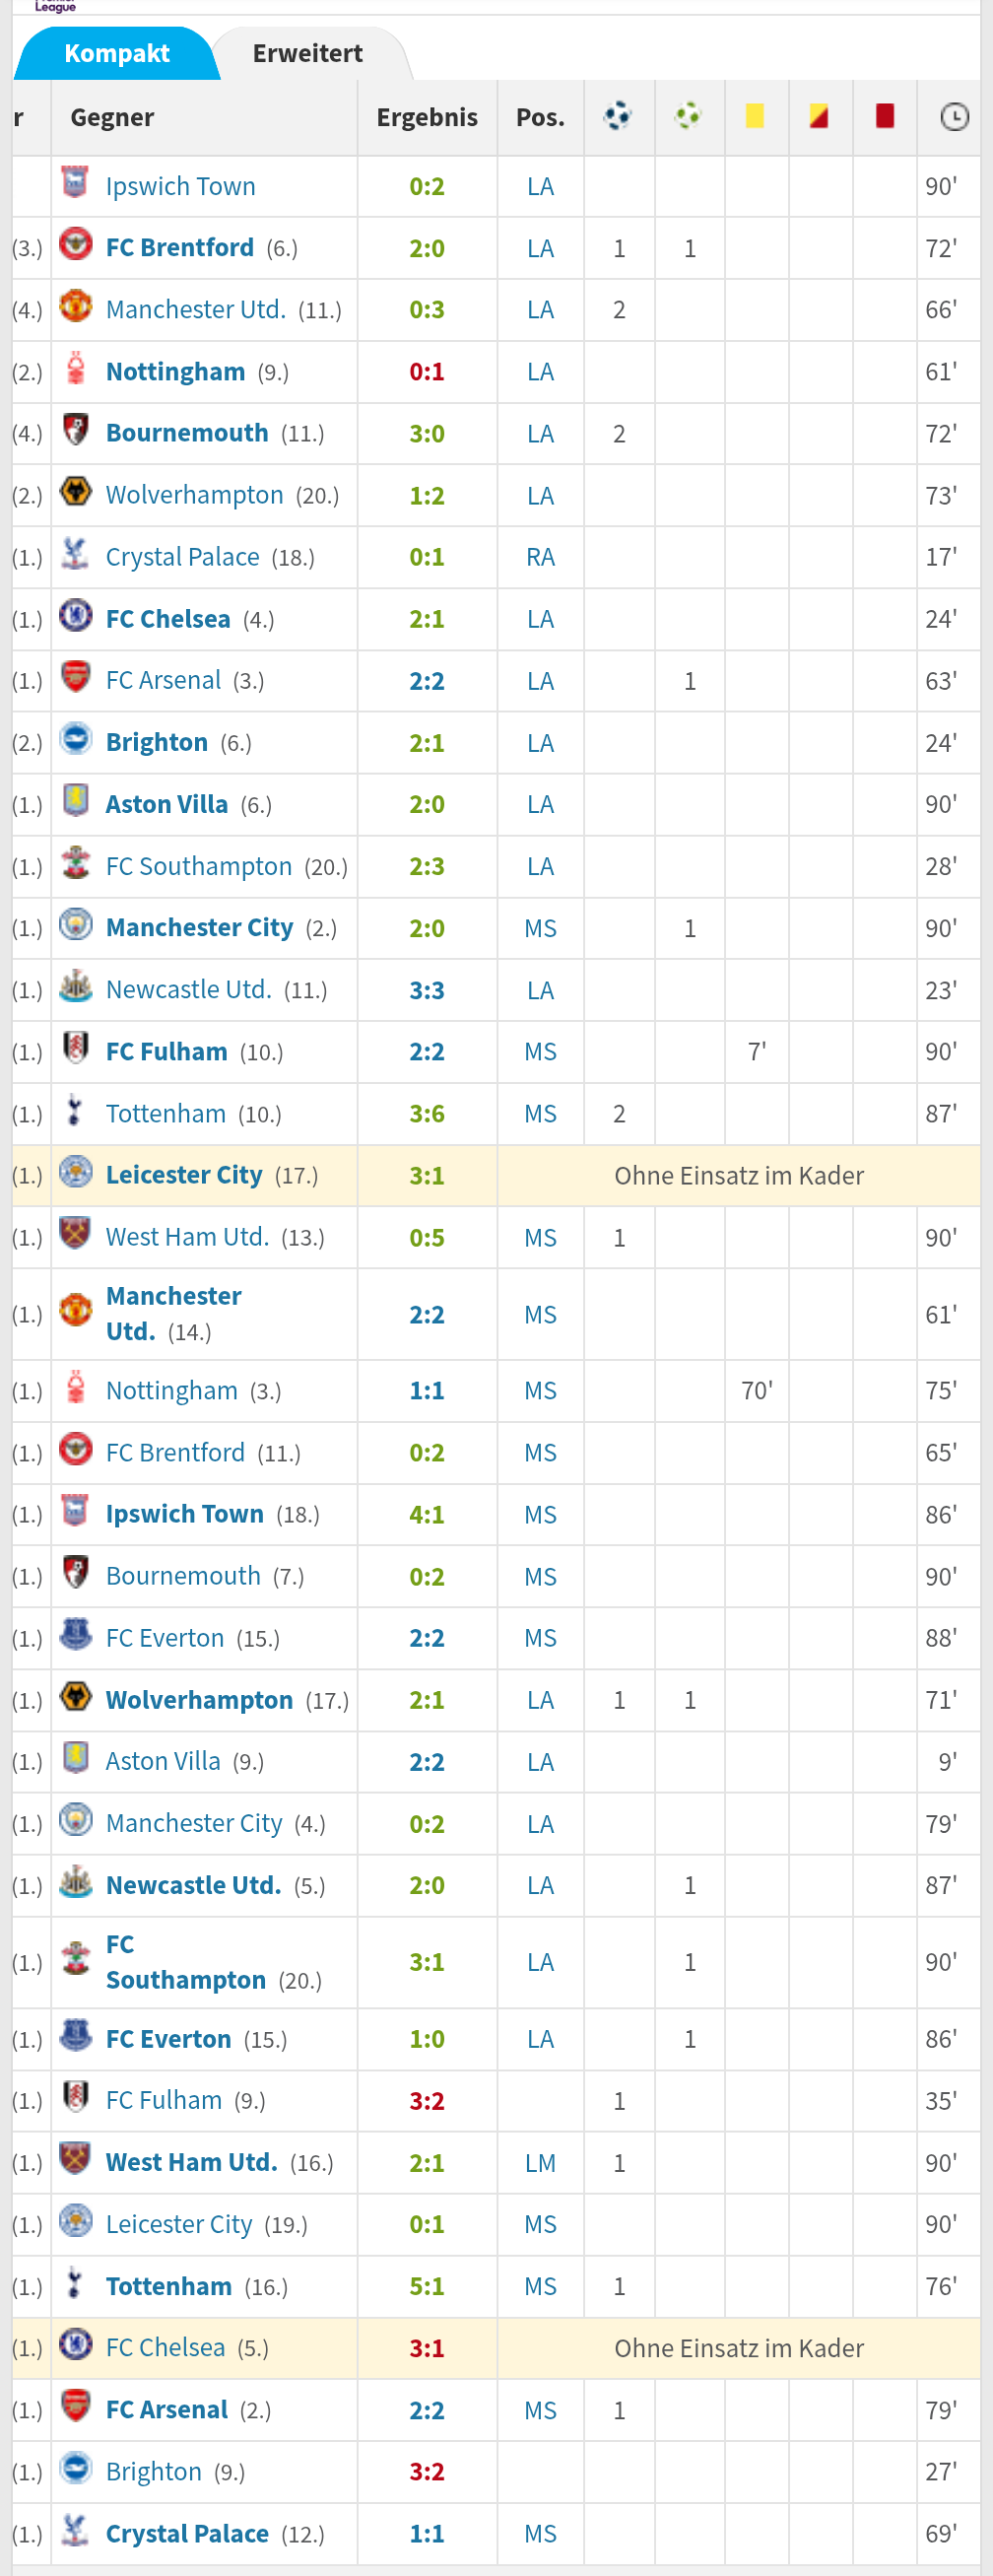
Task: Open the Leicester City (17.) team link
Action: tap(184, 1175)
